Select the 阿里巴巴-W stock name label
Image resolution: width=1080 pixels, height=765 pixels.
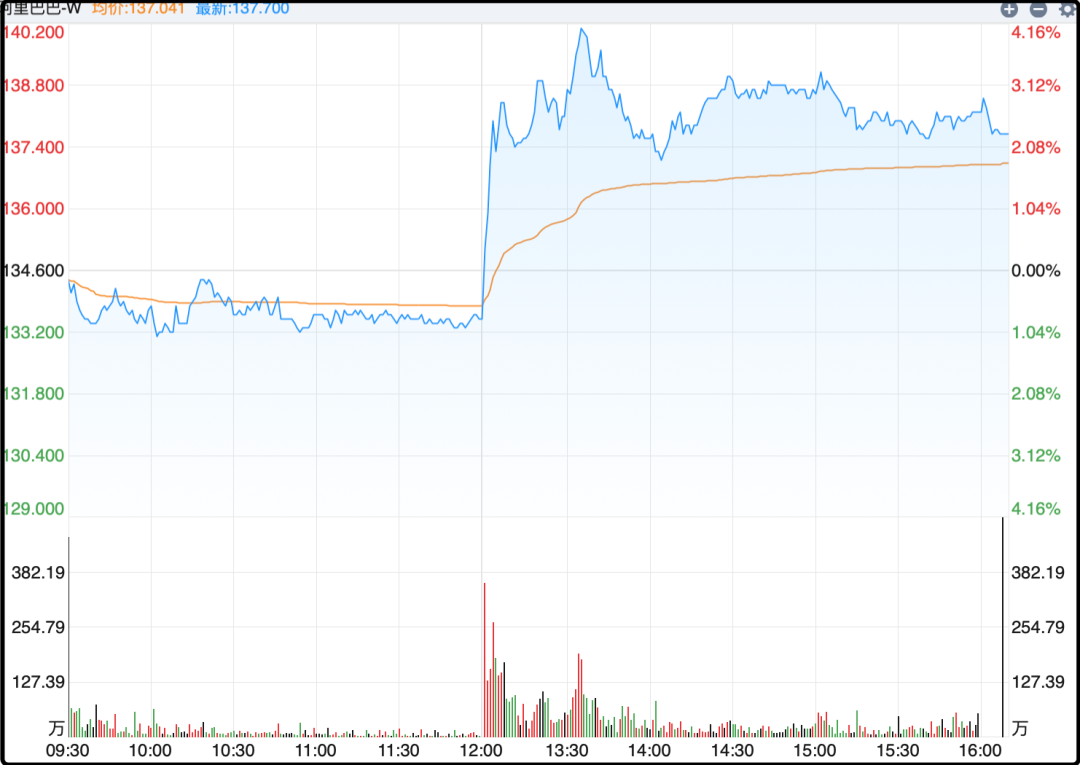pos(41,9)
